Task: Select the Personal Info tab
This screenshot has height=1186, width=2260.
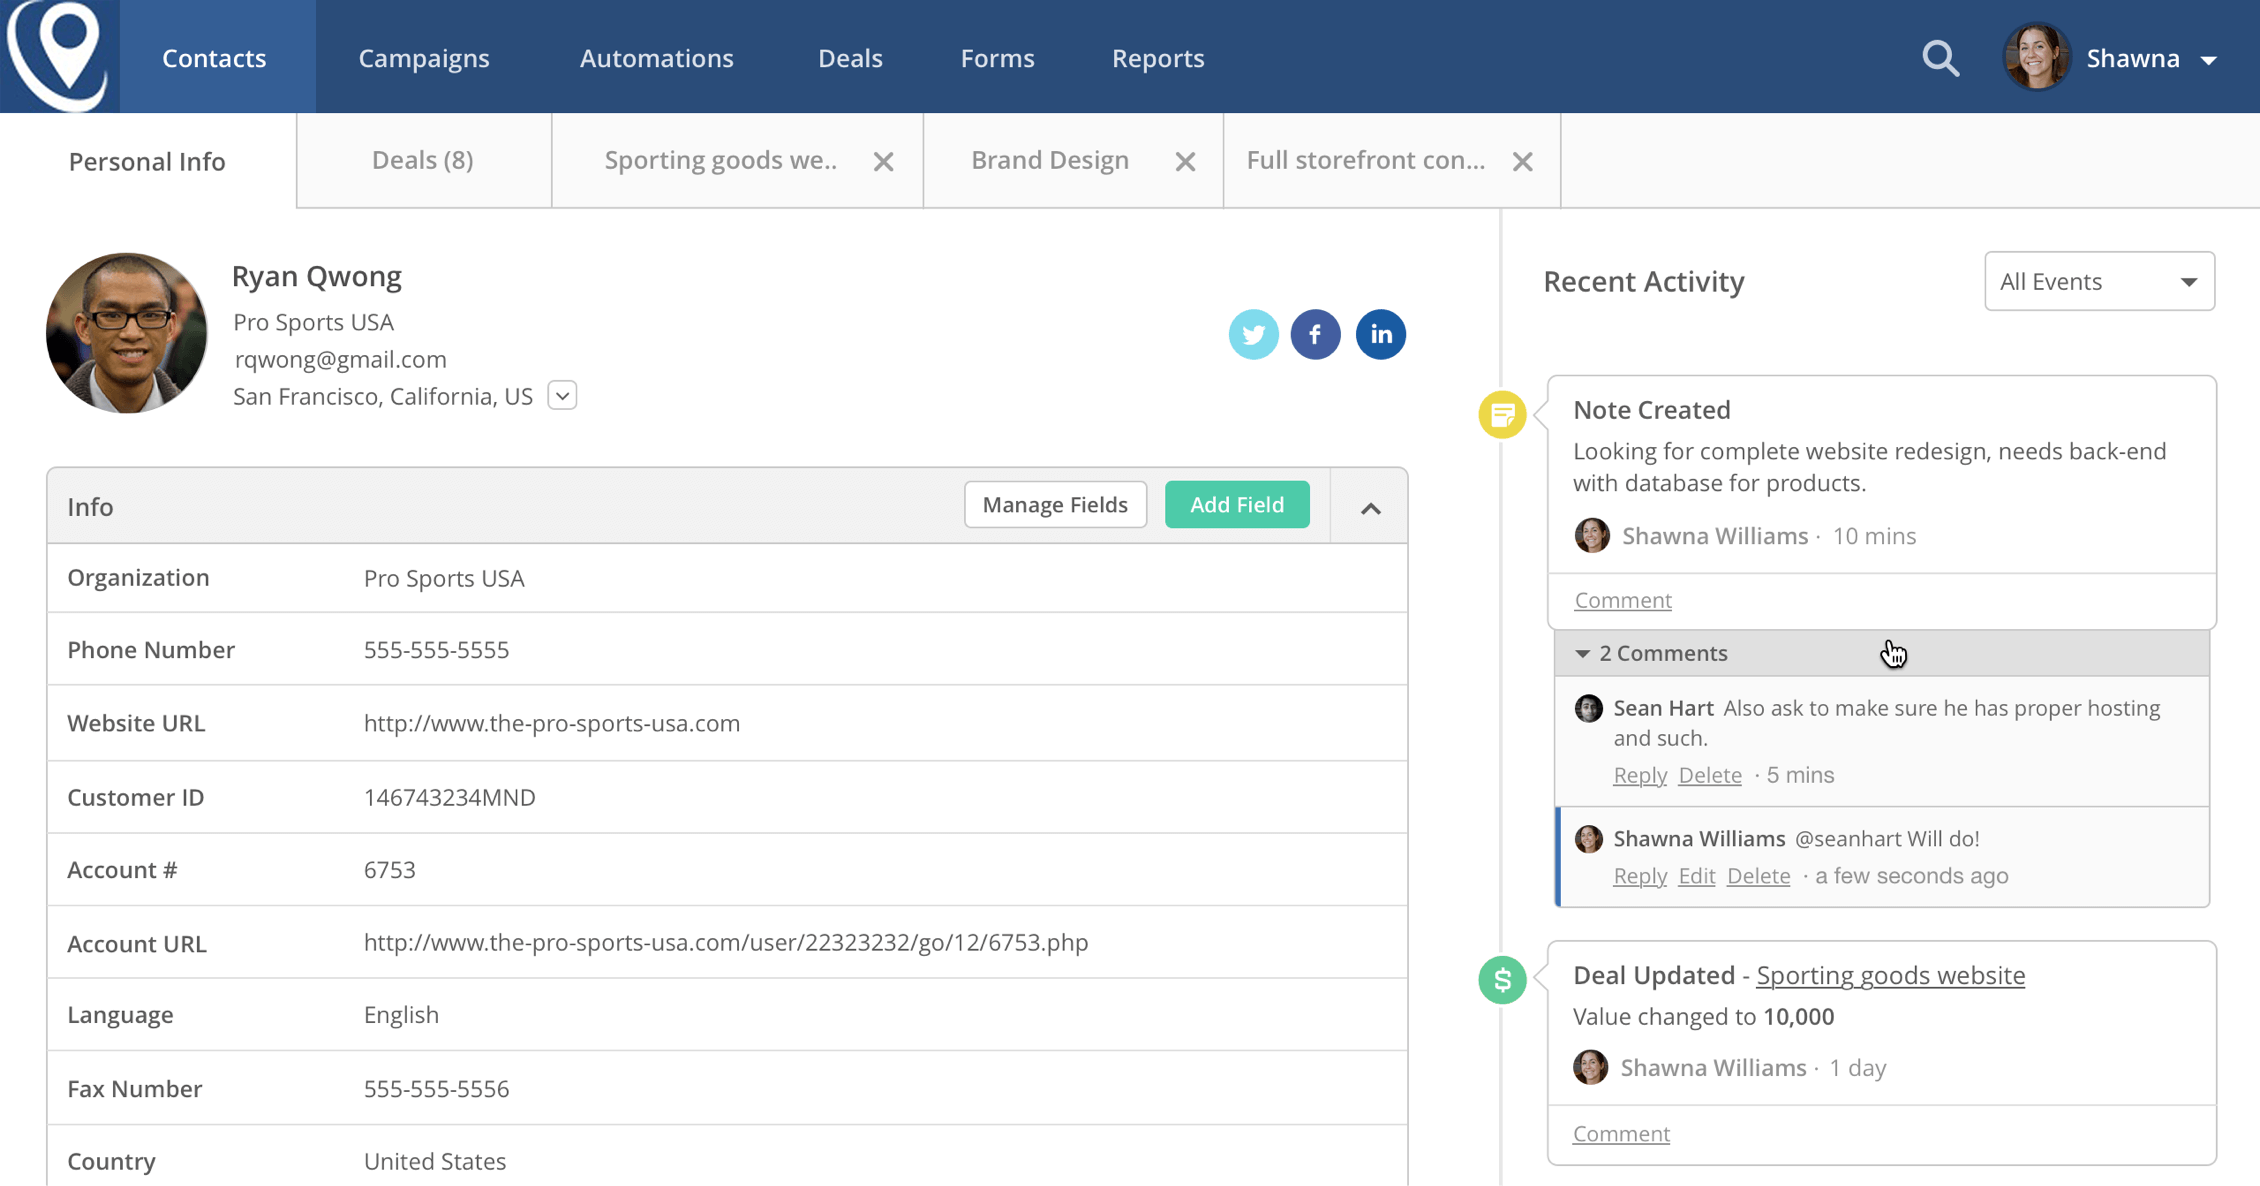Action: [148, 160]
